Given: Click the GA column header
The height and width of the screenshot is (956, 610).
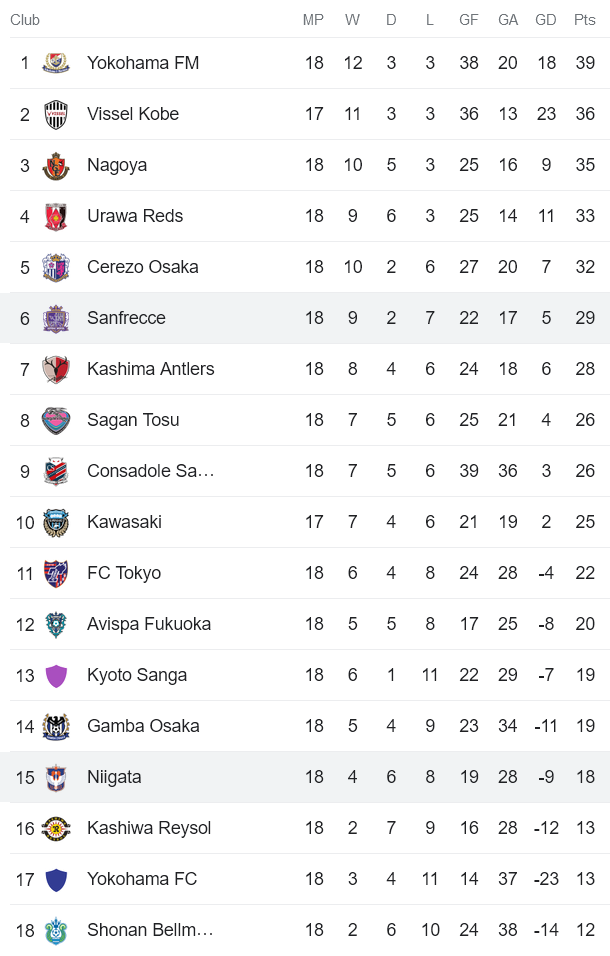Looking at the screenshot, I should click(507, 19).
